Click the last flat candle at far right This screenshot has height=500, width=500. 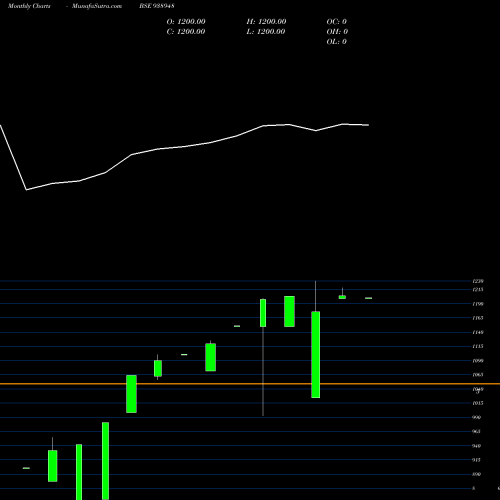click(x=368, y=298)
